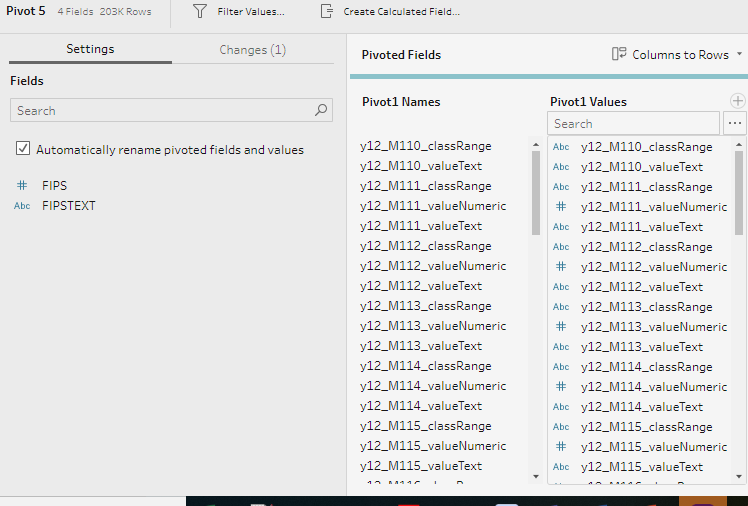The height and width of the screenshot is (506, 748).
Task: Open the ellipsis options next to Pivot1 Values search
Action: (735, 124)
